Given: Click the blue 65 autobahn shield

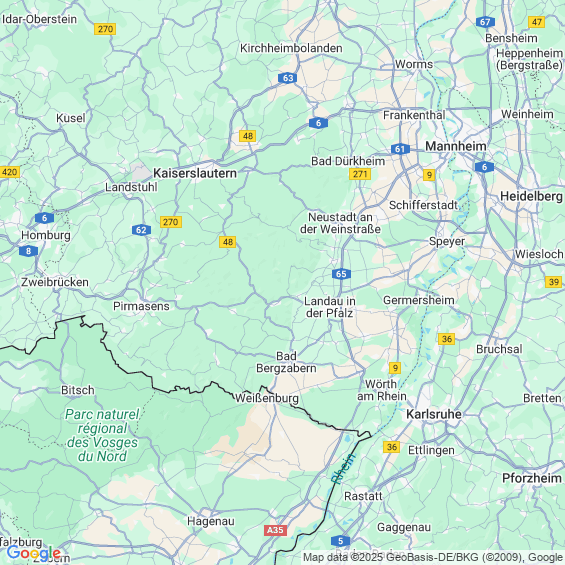Looking at the screenshot, I should coord(341,274).
